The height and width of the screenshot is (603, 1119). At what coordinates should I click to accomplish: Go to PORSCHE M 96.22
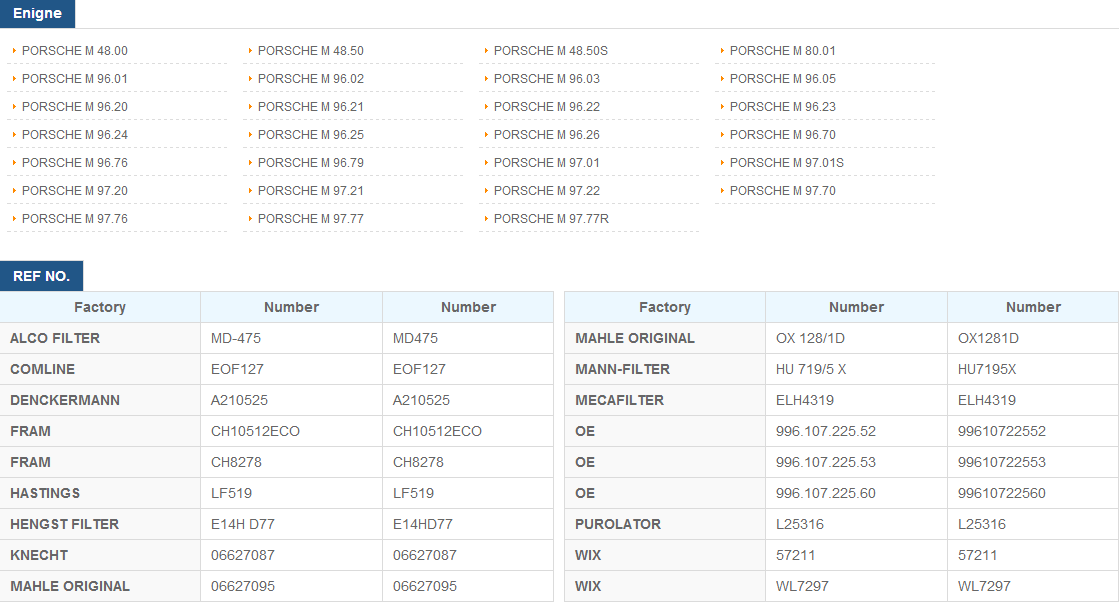pos(547,106)
